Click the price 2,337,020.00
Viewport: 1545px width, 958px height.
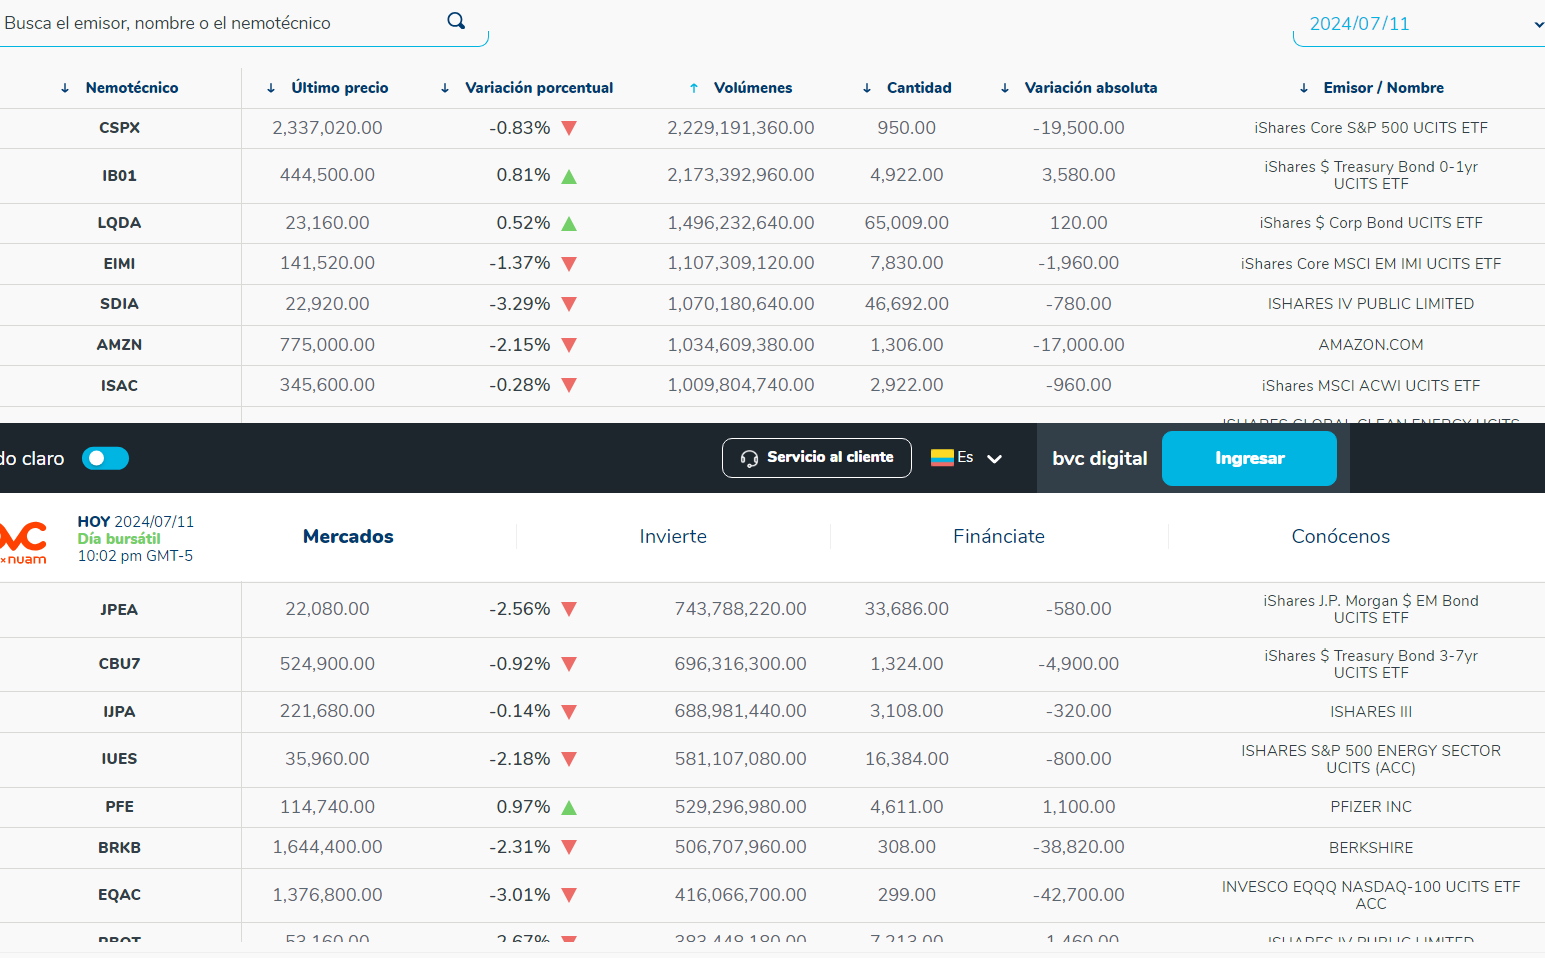327,128
